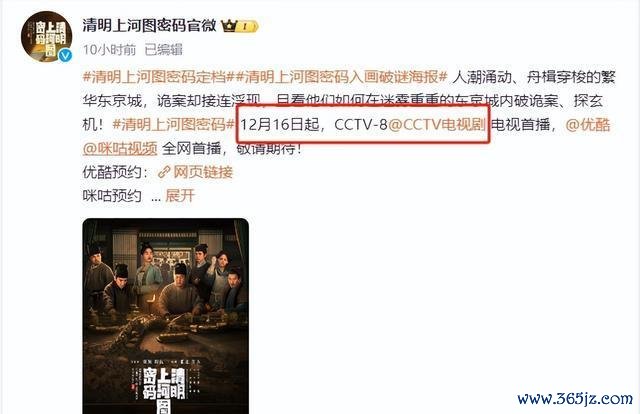This screenshot has width=640, height=414.
Task: Open hashtag #清明上河图密码入画破谜海报#
Action: pos(342,77)
